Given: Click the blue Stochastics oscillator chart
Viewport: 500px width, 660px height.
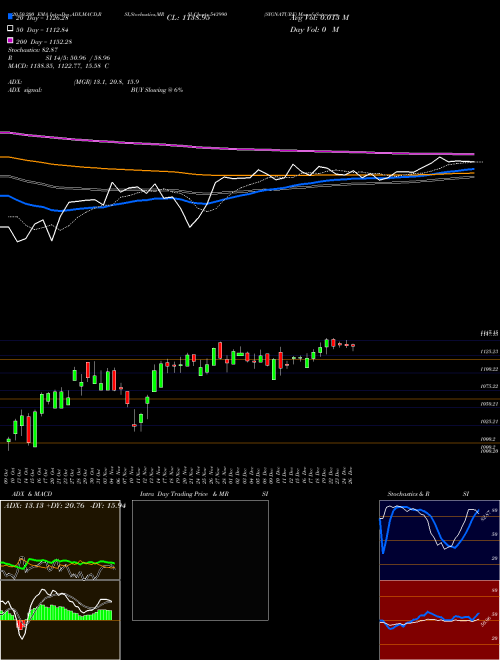Looking at the screenshot, I should pos(439,540).
